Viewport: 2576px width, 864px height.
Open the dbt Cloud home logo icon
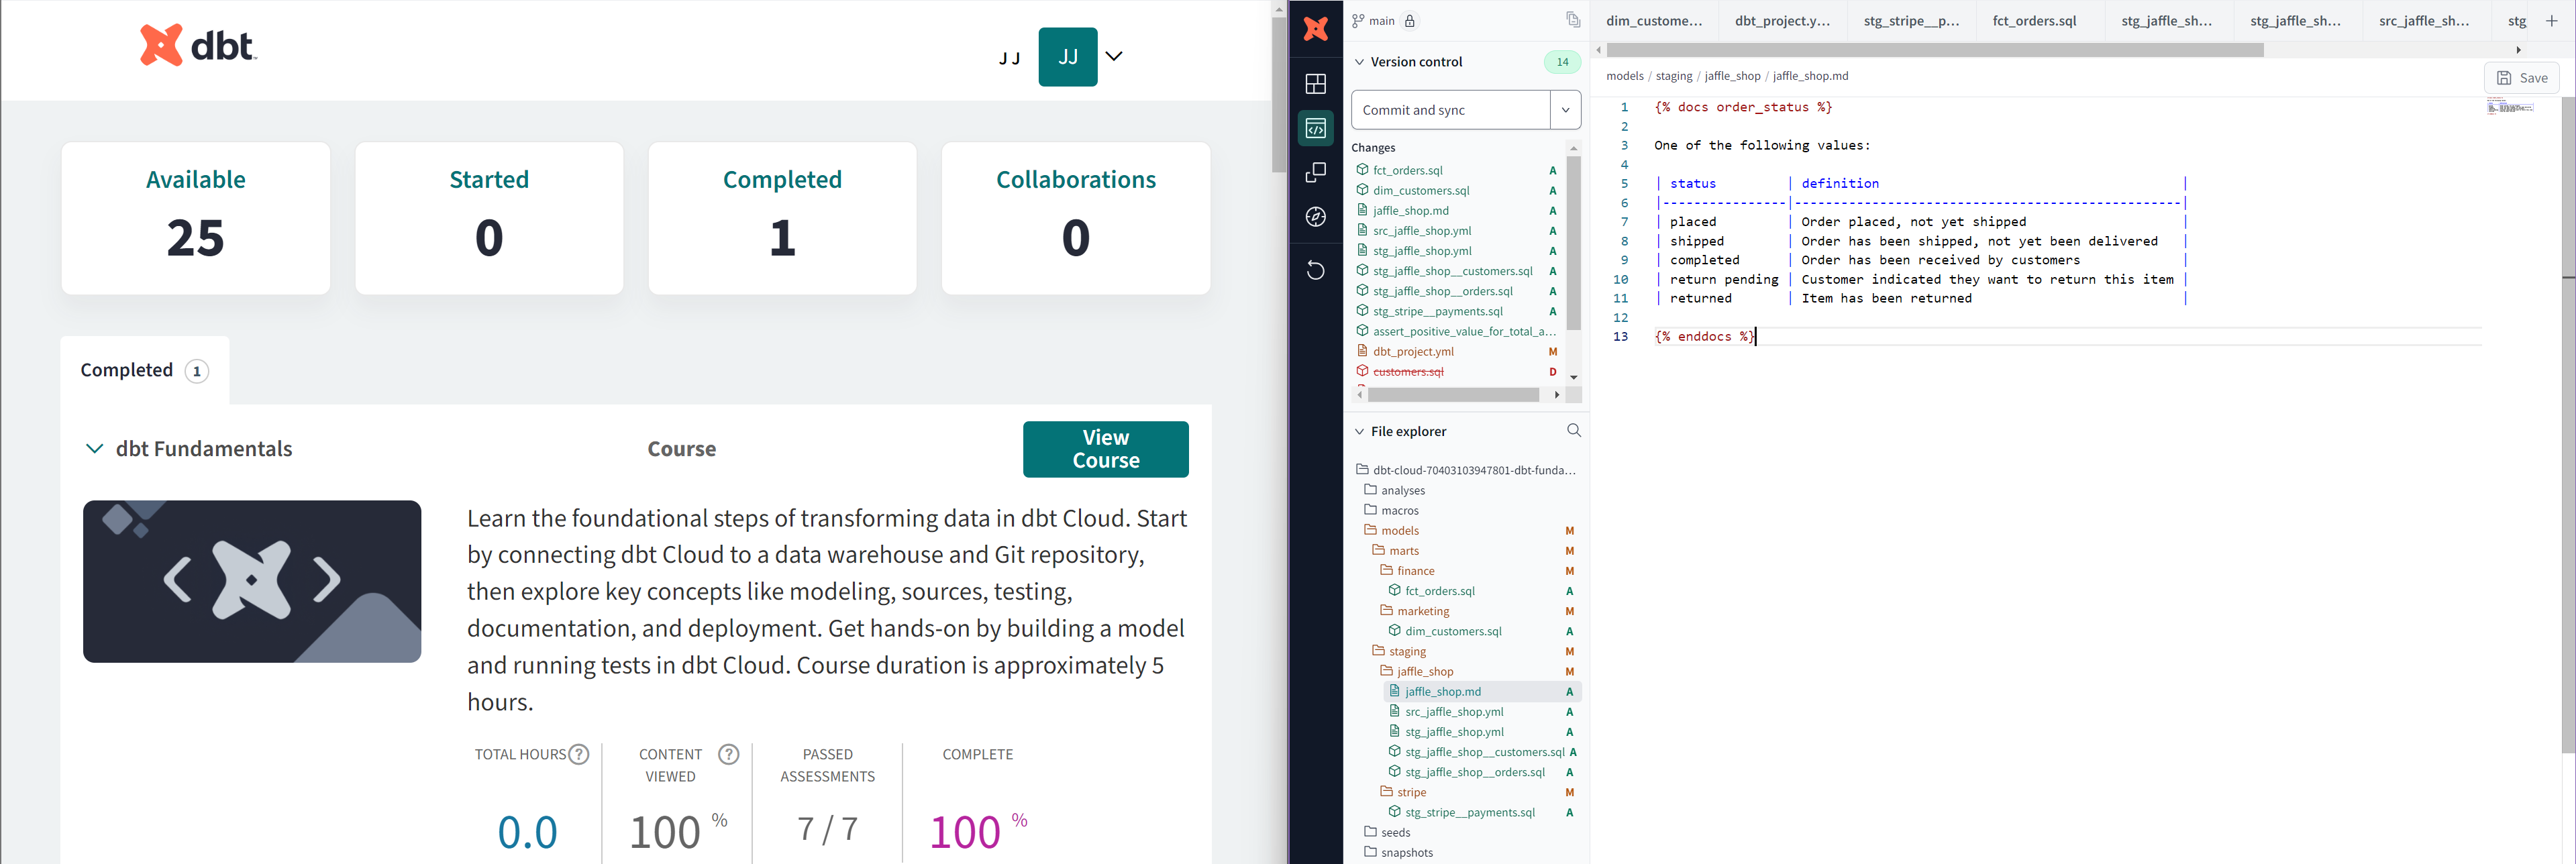(x=1315, y=29)
